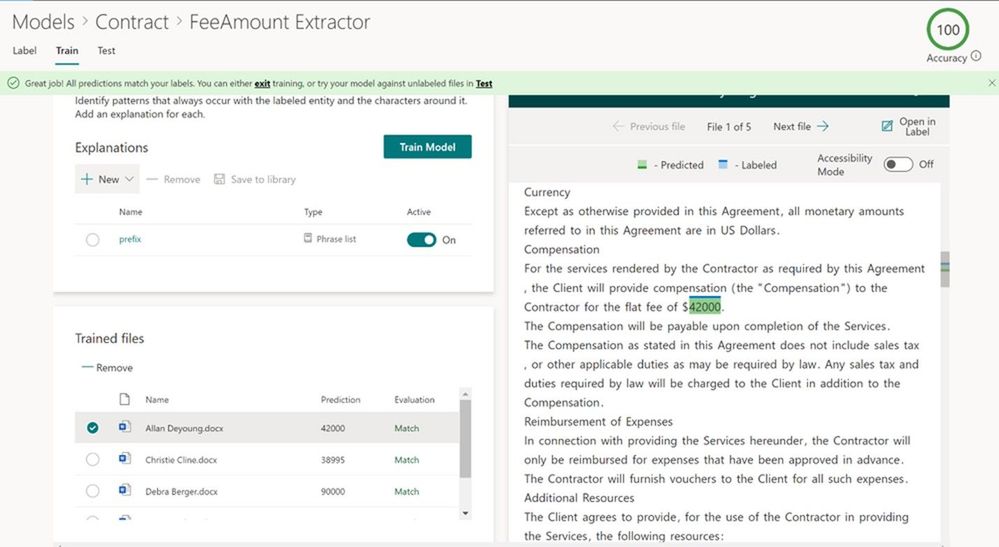
Task: Select the prefix explanation radio button
Action: tap(92, 239)
